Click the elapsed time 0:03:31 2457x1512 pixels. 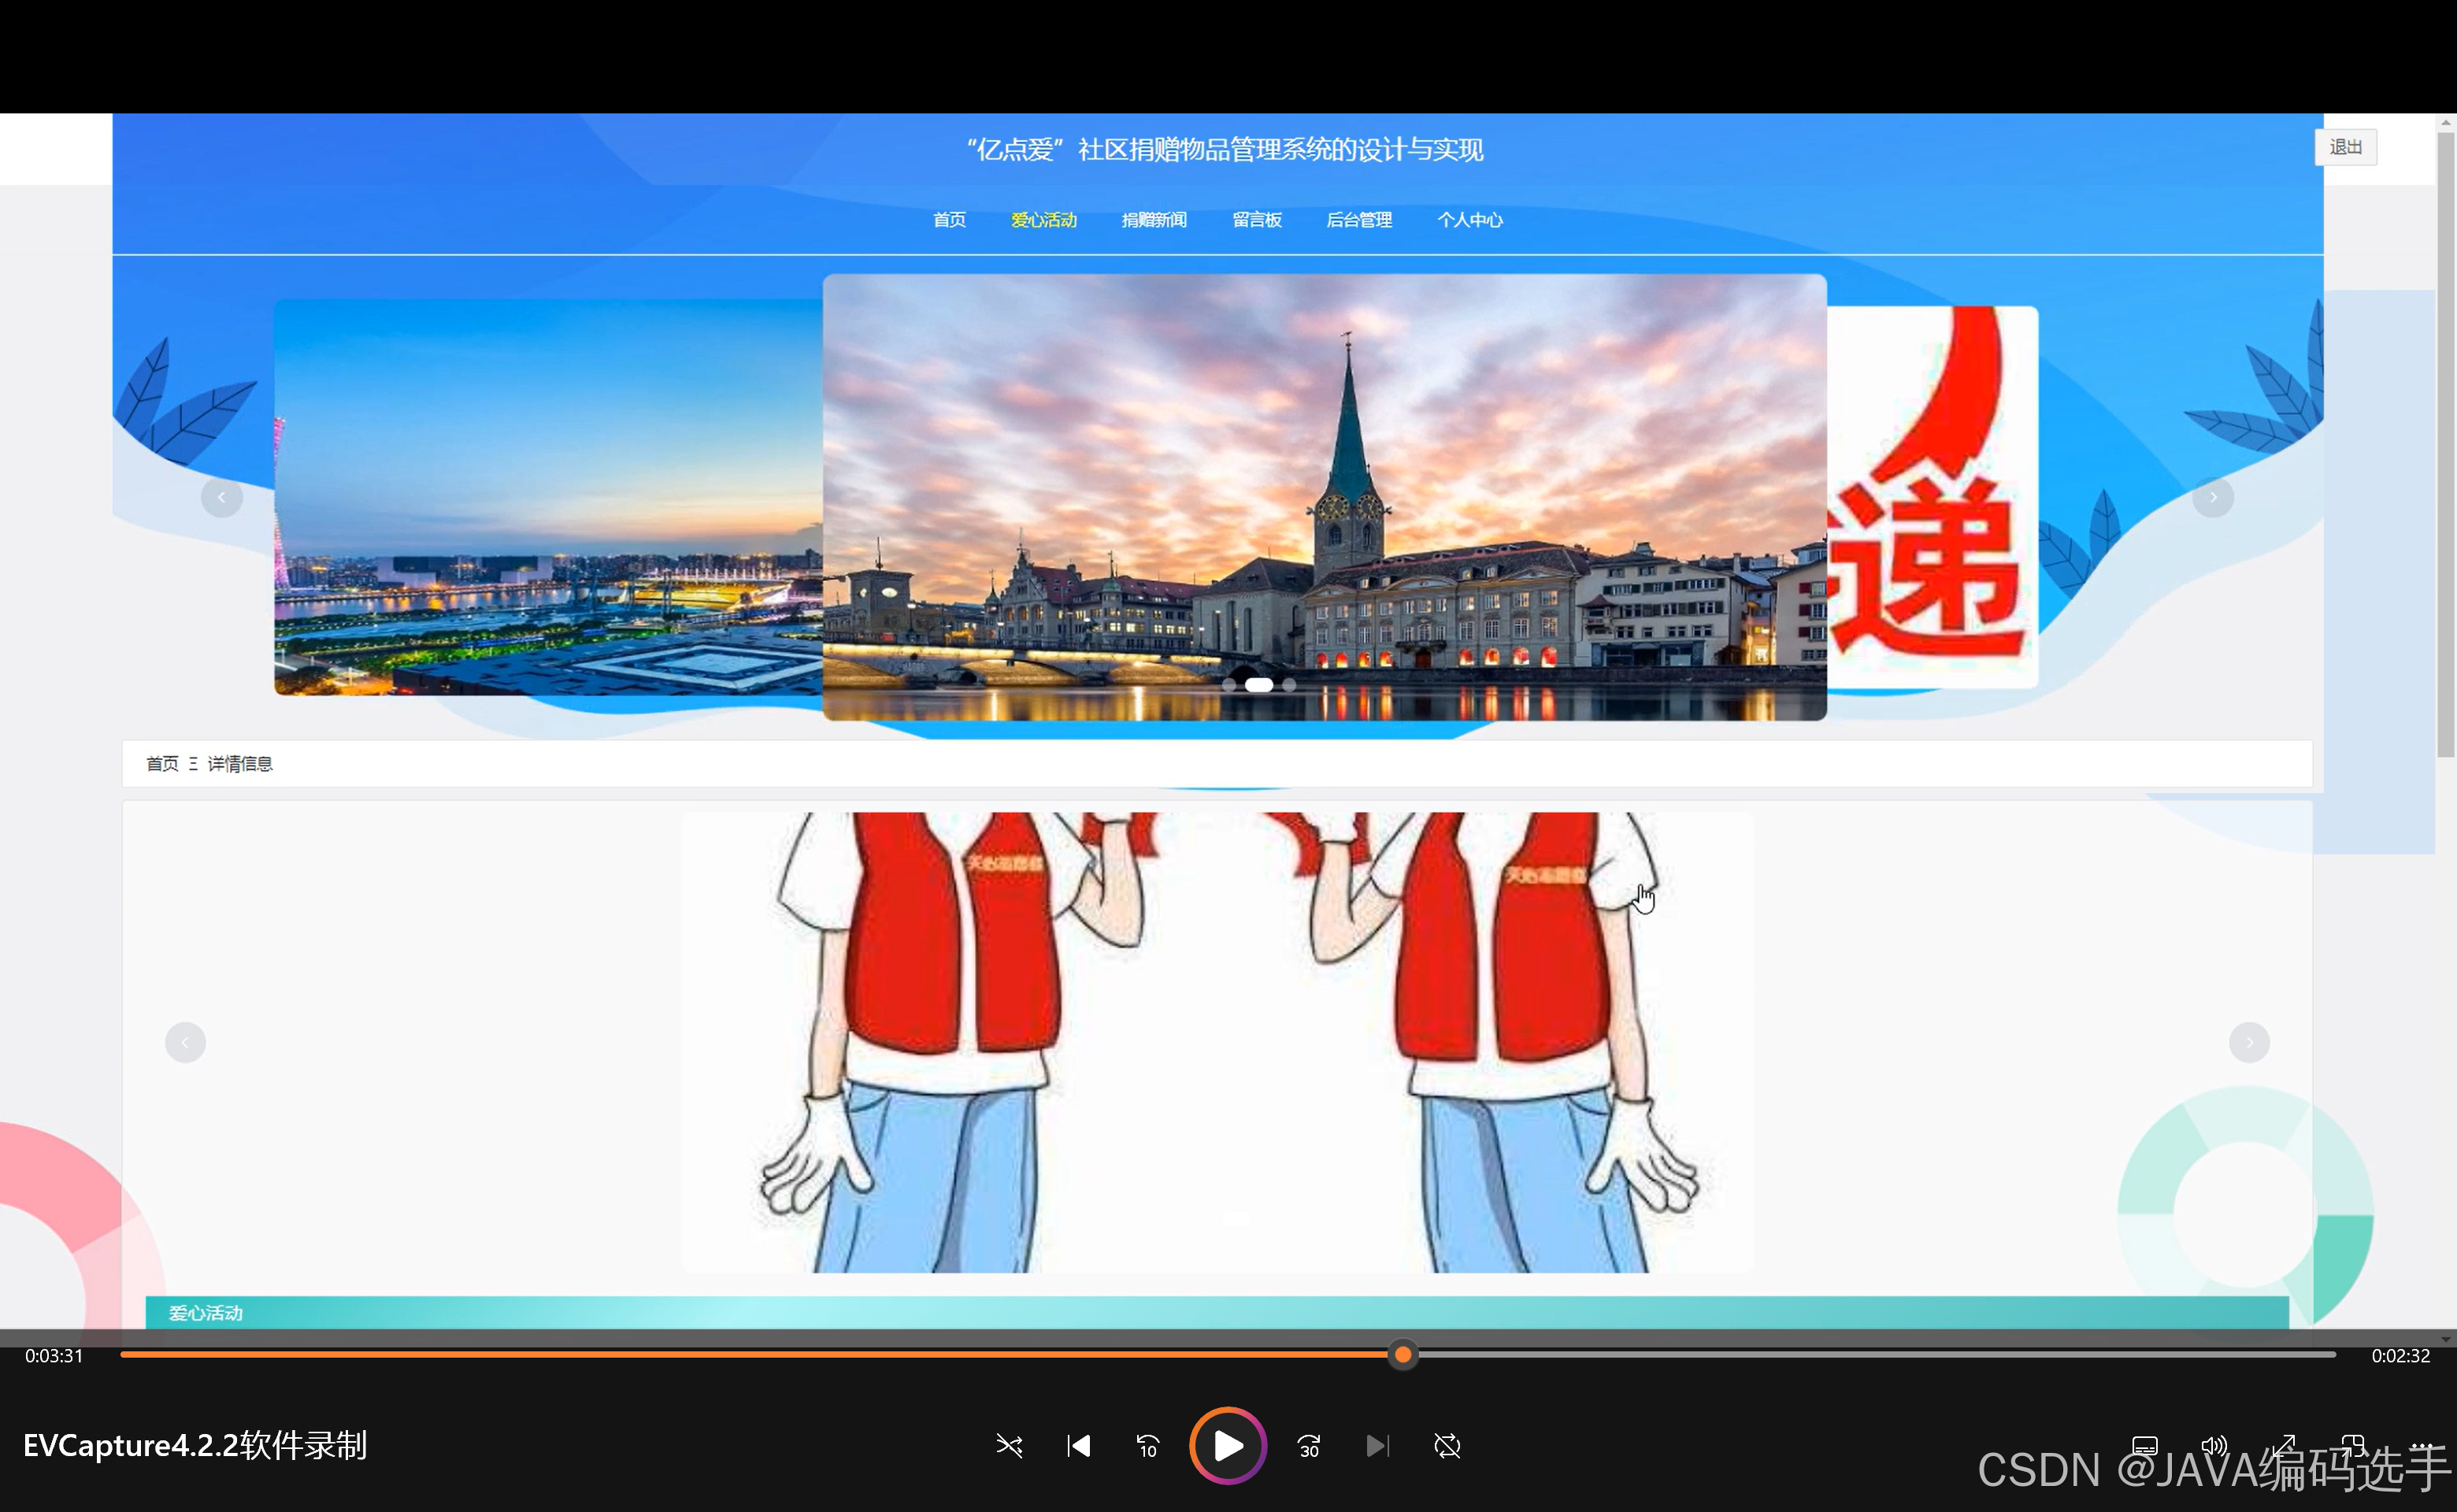point(54,1356)
